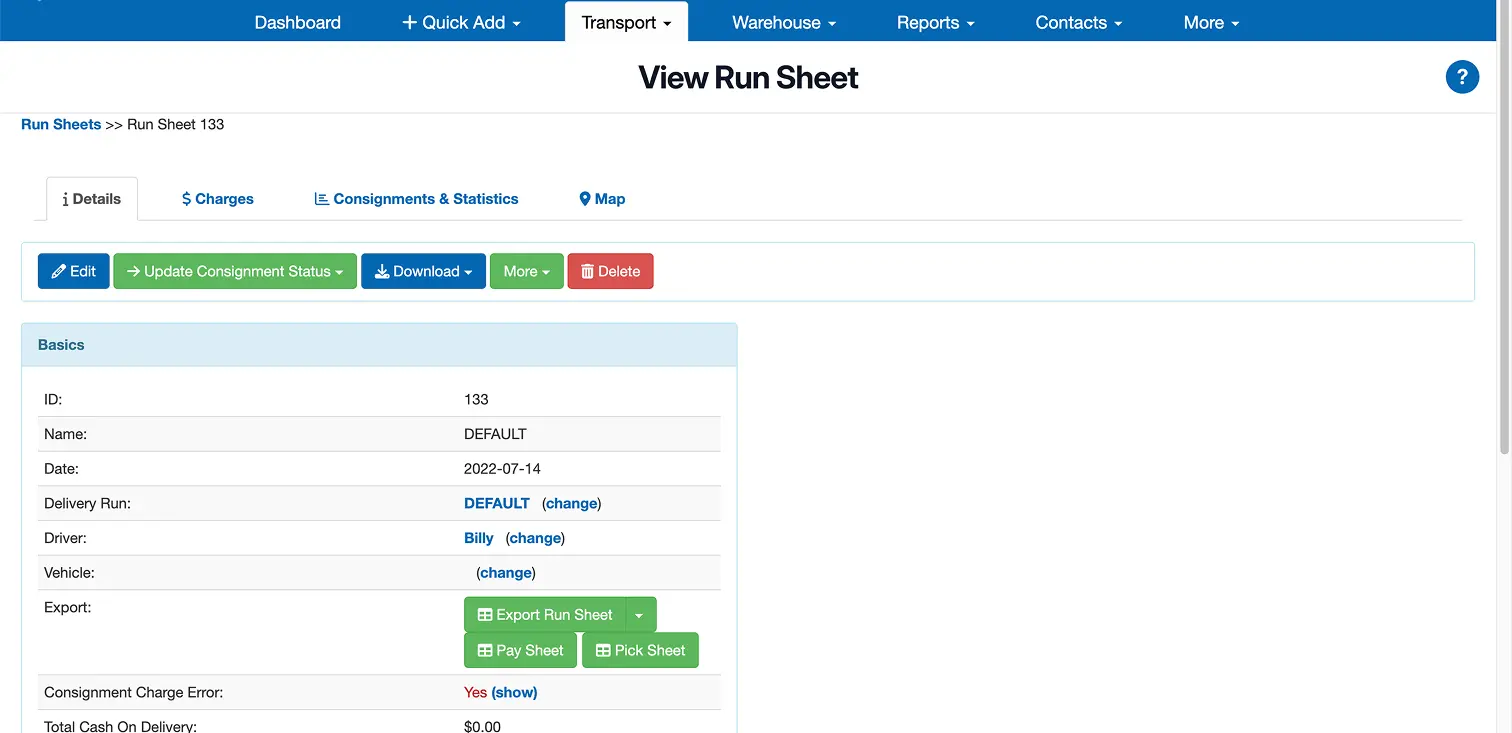Click the map pin icon beside Map

(584, 198)
